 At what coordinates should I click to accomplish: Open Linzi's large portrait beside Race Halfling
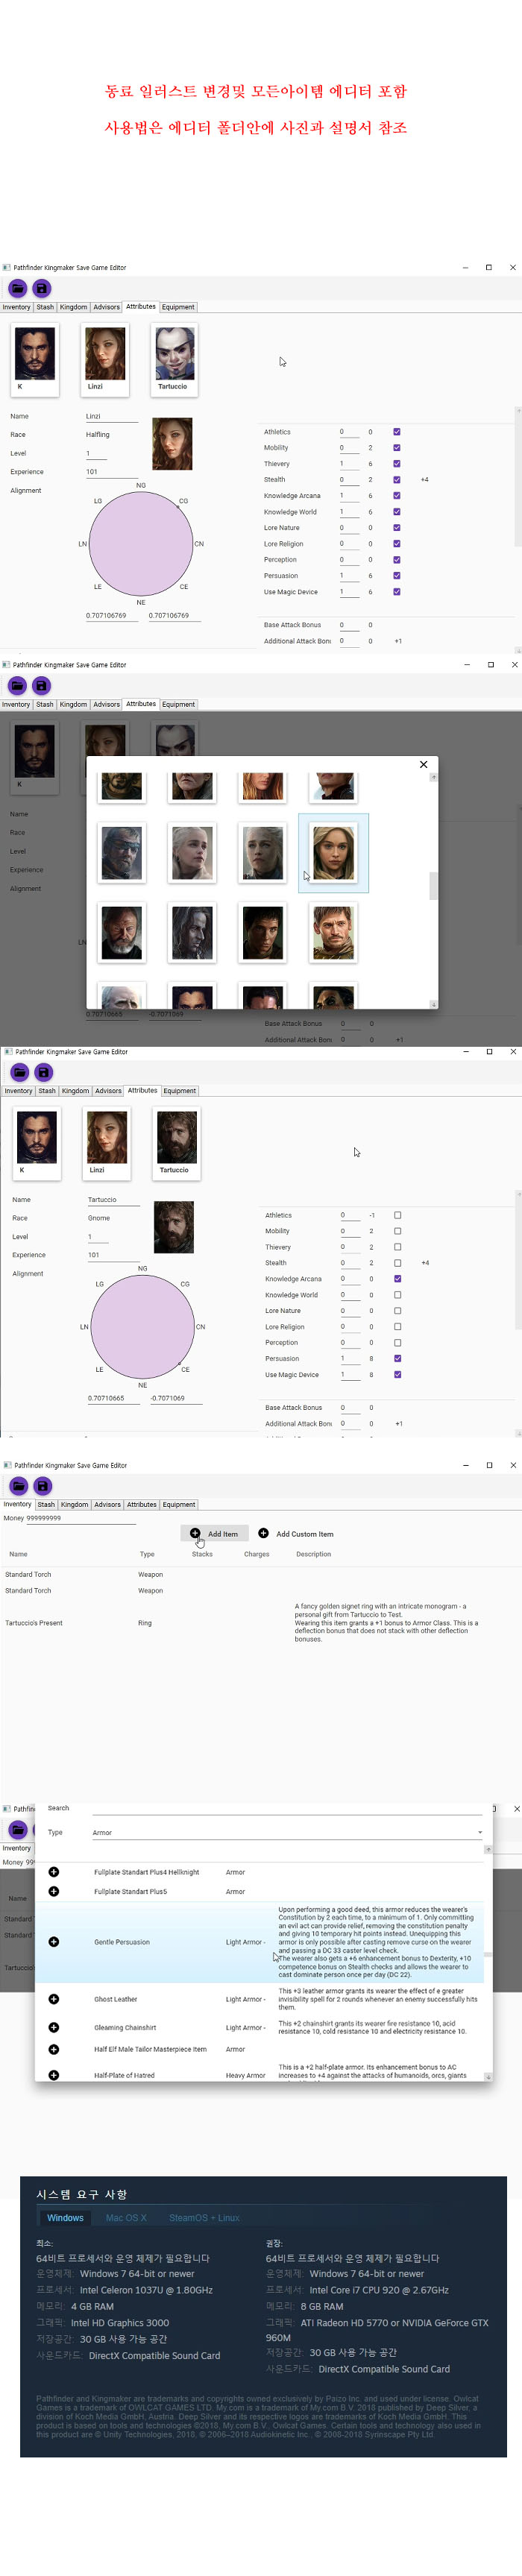[x=172, y=445]
